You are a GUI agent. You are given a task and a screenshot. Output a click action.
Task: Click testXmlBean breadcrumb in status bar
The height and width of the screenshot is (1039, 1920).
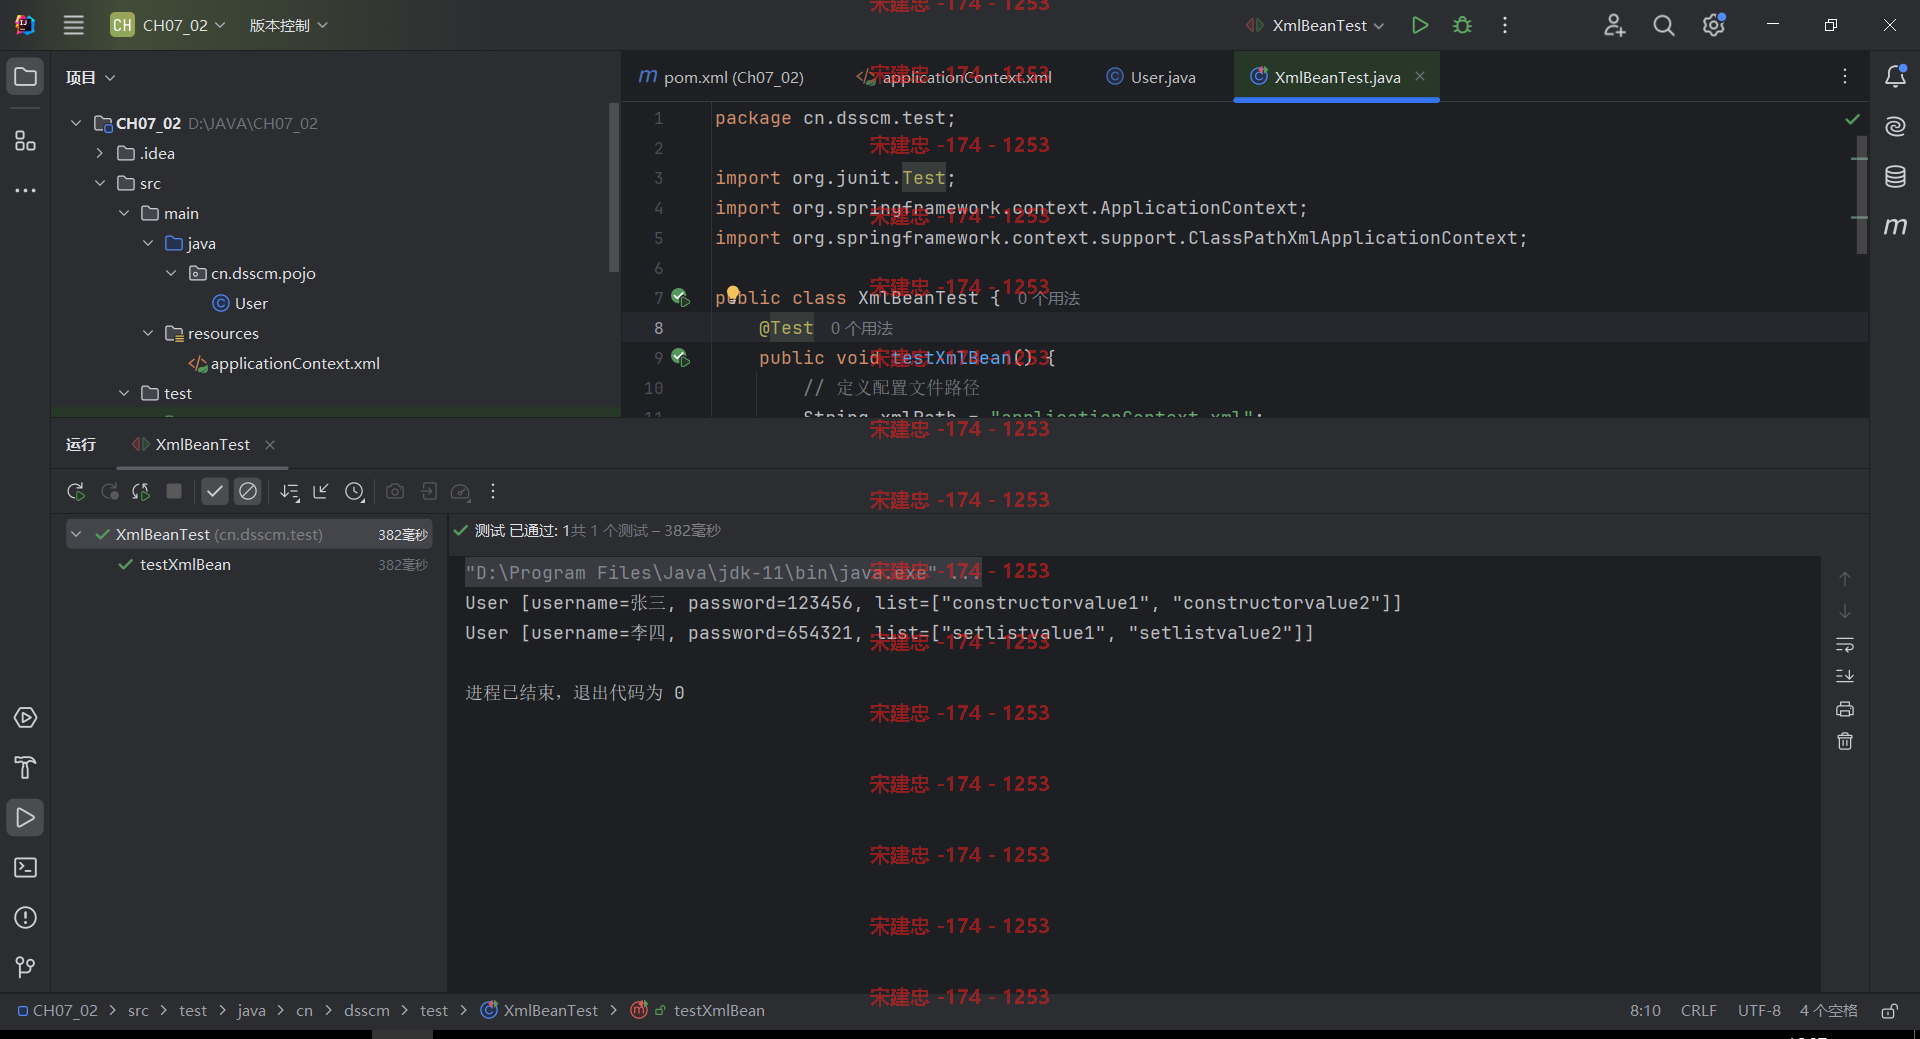coord(719,1011)
